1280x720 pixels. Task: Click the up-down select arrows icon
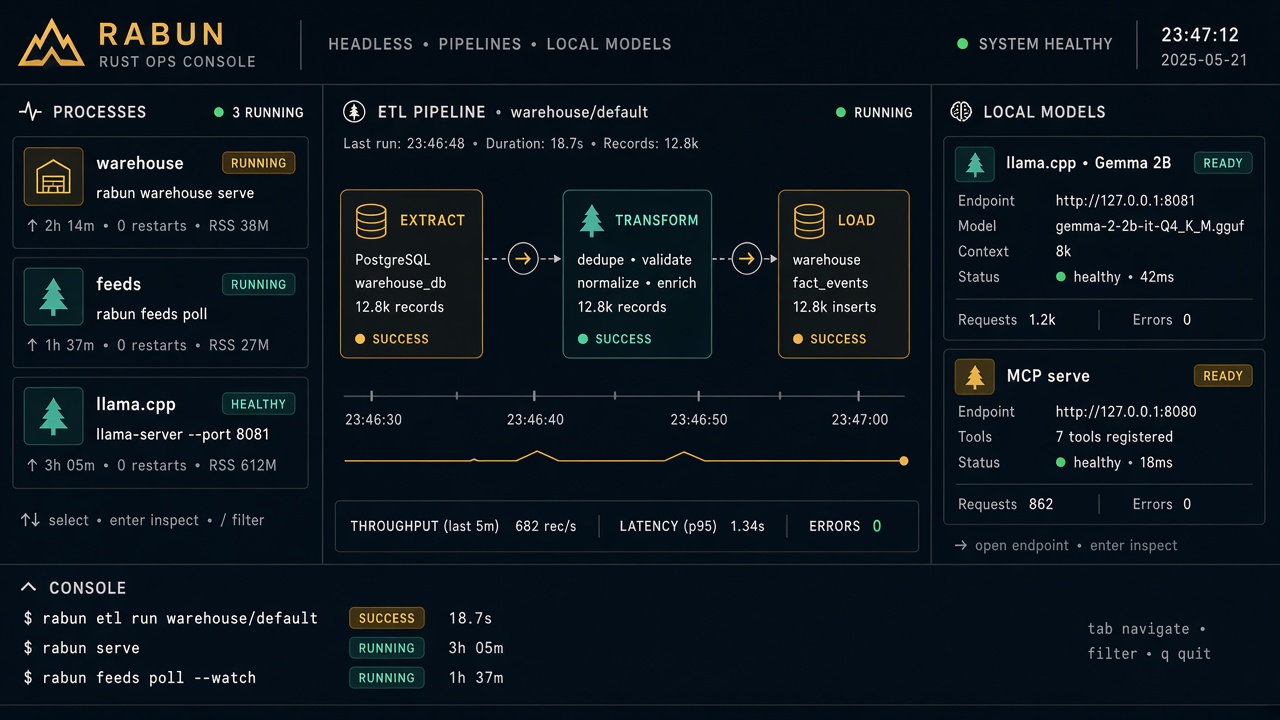[x=30, y=520]
